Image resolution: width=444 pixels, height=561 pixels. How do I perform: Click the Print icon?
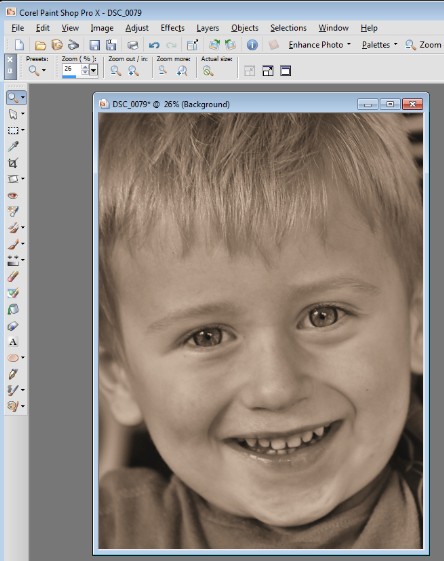(x=132, y=45)
